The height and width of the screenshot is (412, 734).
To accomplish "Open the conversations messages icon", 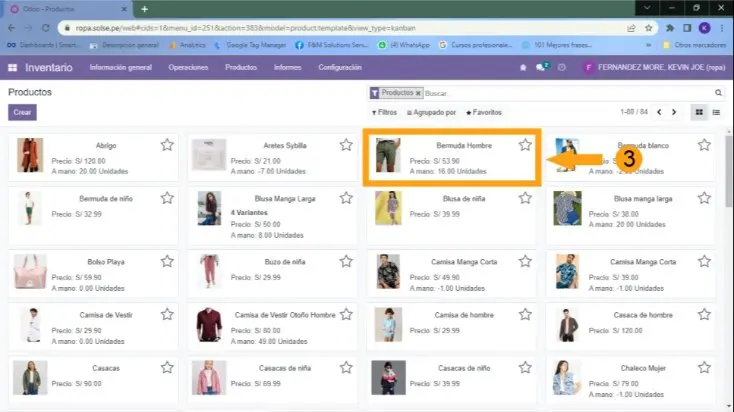I will click(542, 67).
